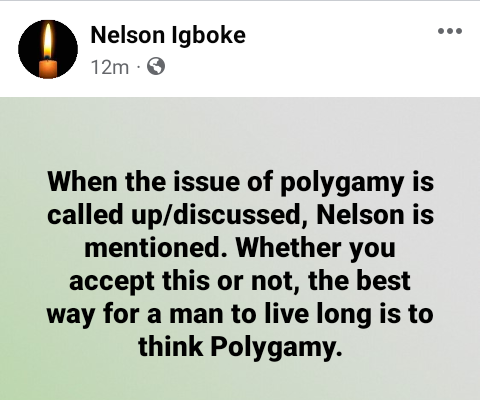The image size is (480, 400).
Task: Open the three-dot post options menu
Action: 450,31
